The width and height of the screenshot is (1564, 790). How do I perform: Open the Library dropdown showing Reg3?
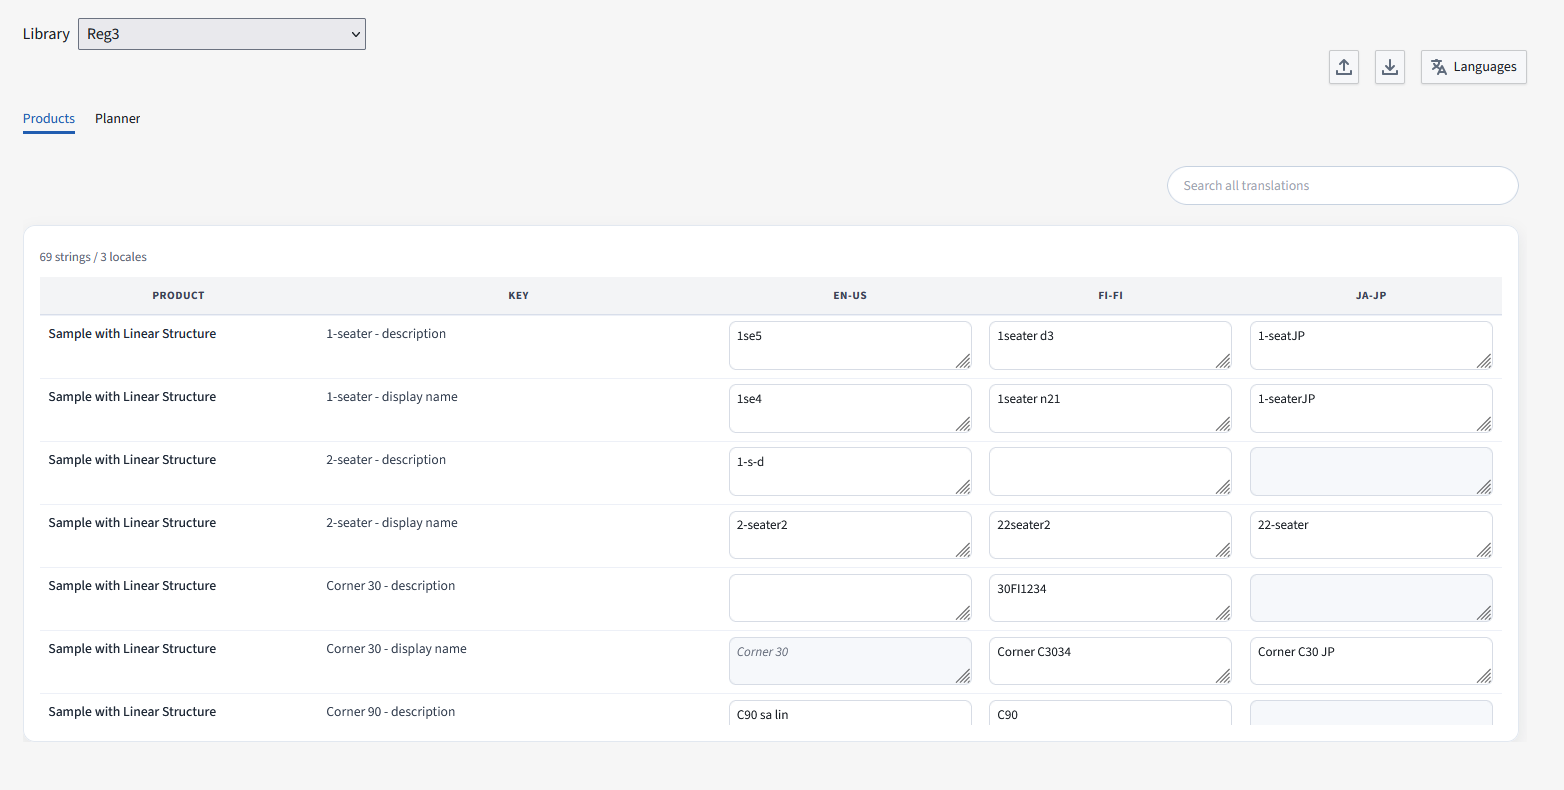[222, 34]
